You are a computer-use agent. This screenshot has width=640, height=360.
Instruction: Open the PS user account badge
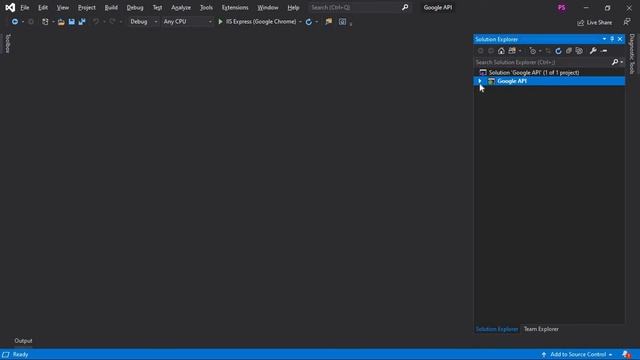(562, 8)
